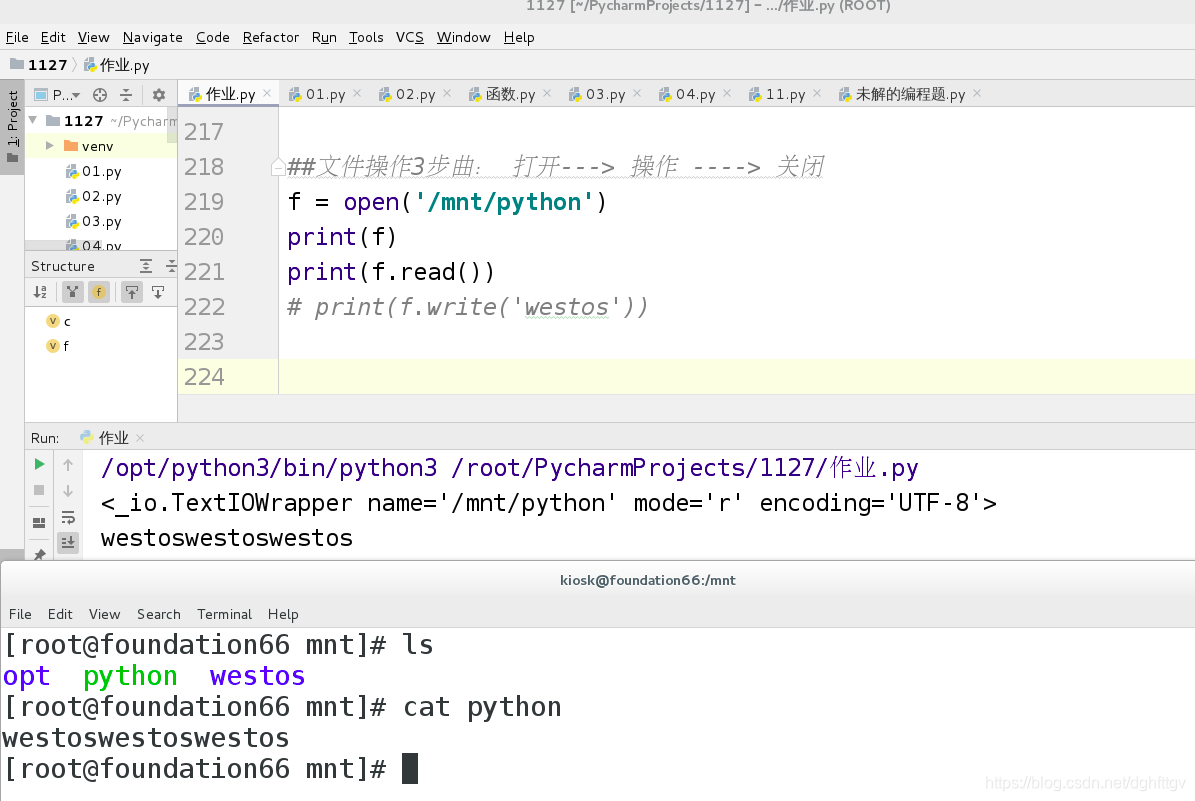This screenshot has width=1195, height=801.
Task: Toggle show inherited members in Structure
Action: pyautogui.click(x=72, y=292)
